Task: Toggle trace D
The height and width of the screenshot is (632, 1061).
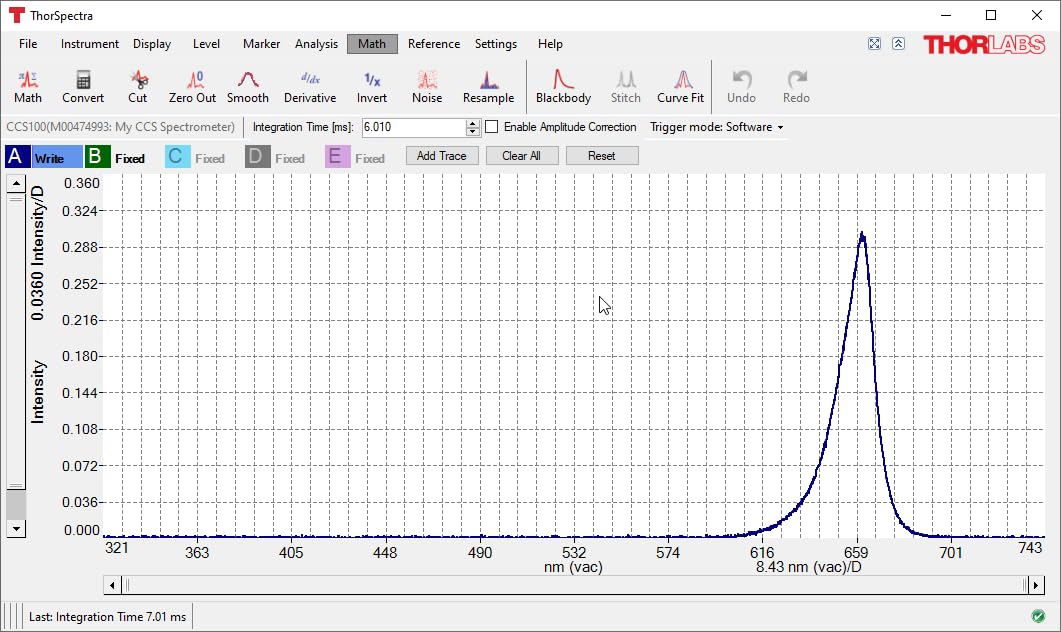Action: 256,157
